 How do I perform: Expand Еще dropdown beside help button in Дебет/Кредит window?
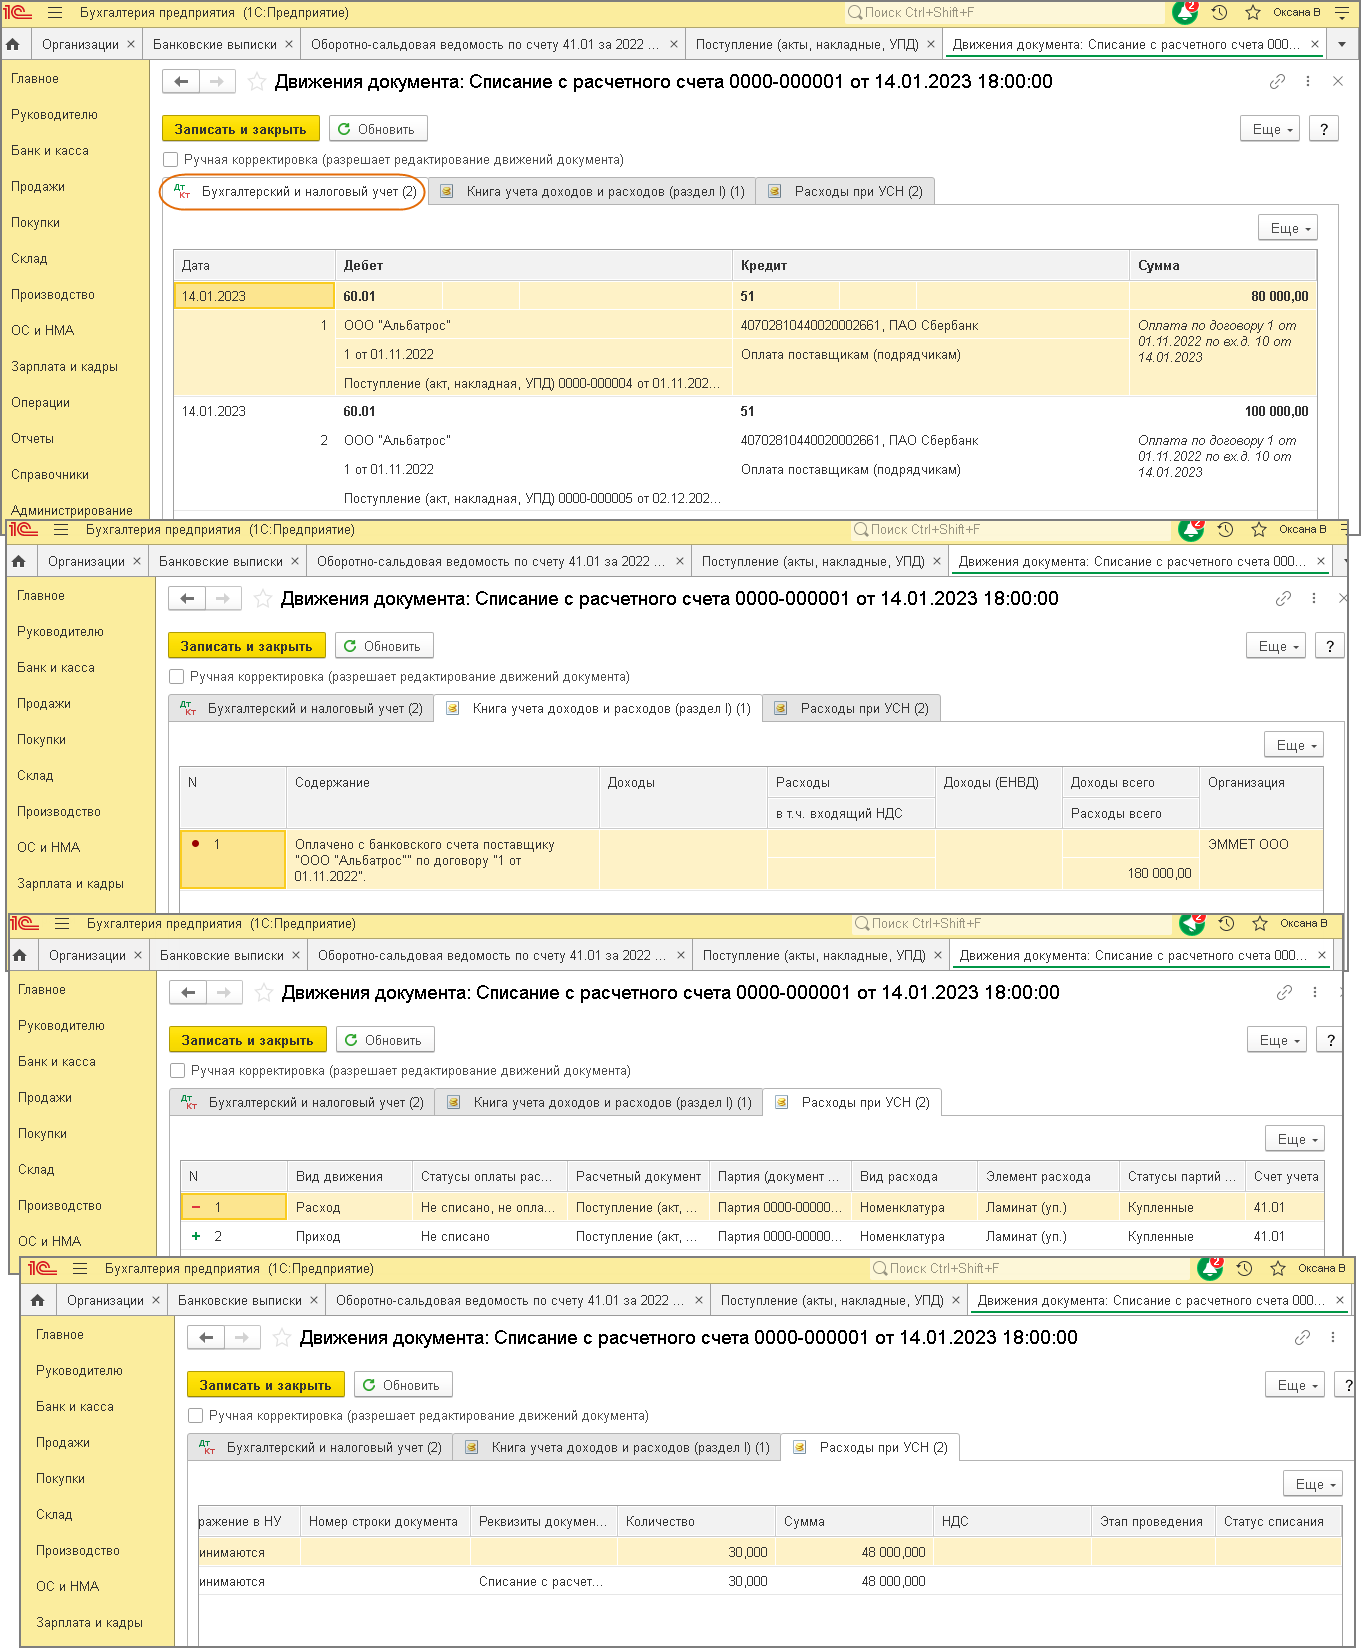coord(1270,129)
